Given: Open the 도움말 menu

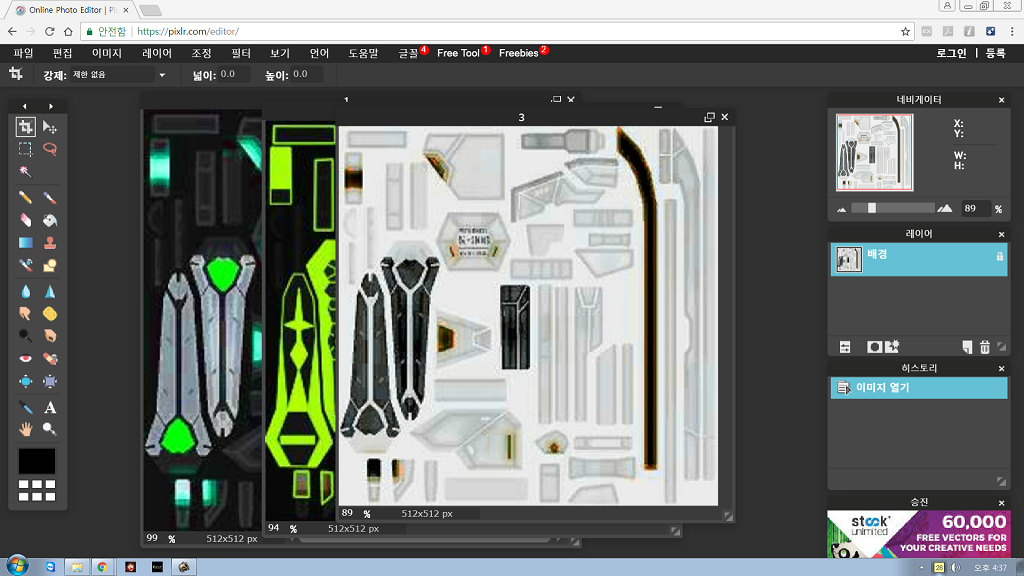Looking at the screenshot, I should (x=363, y=53).
